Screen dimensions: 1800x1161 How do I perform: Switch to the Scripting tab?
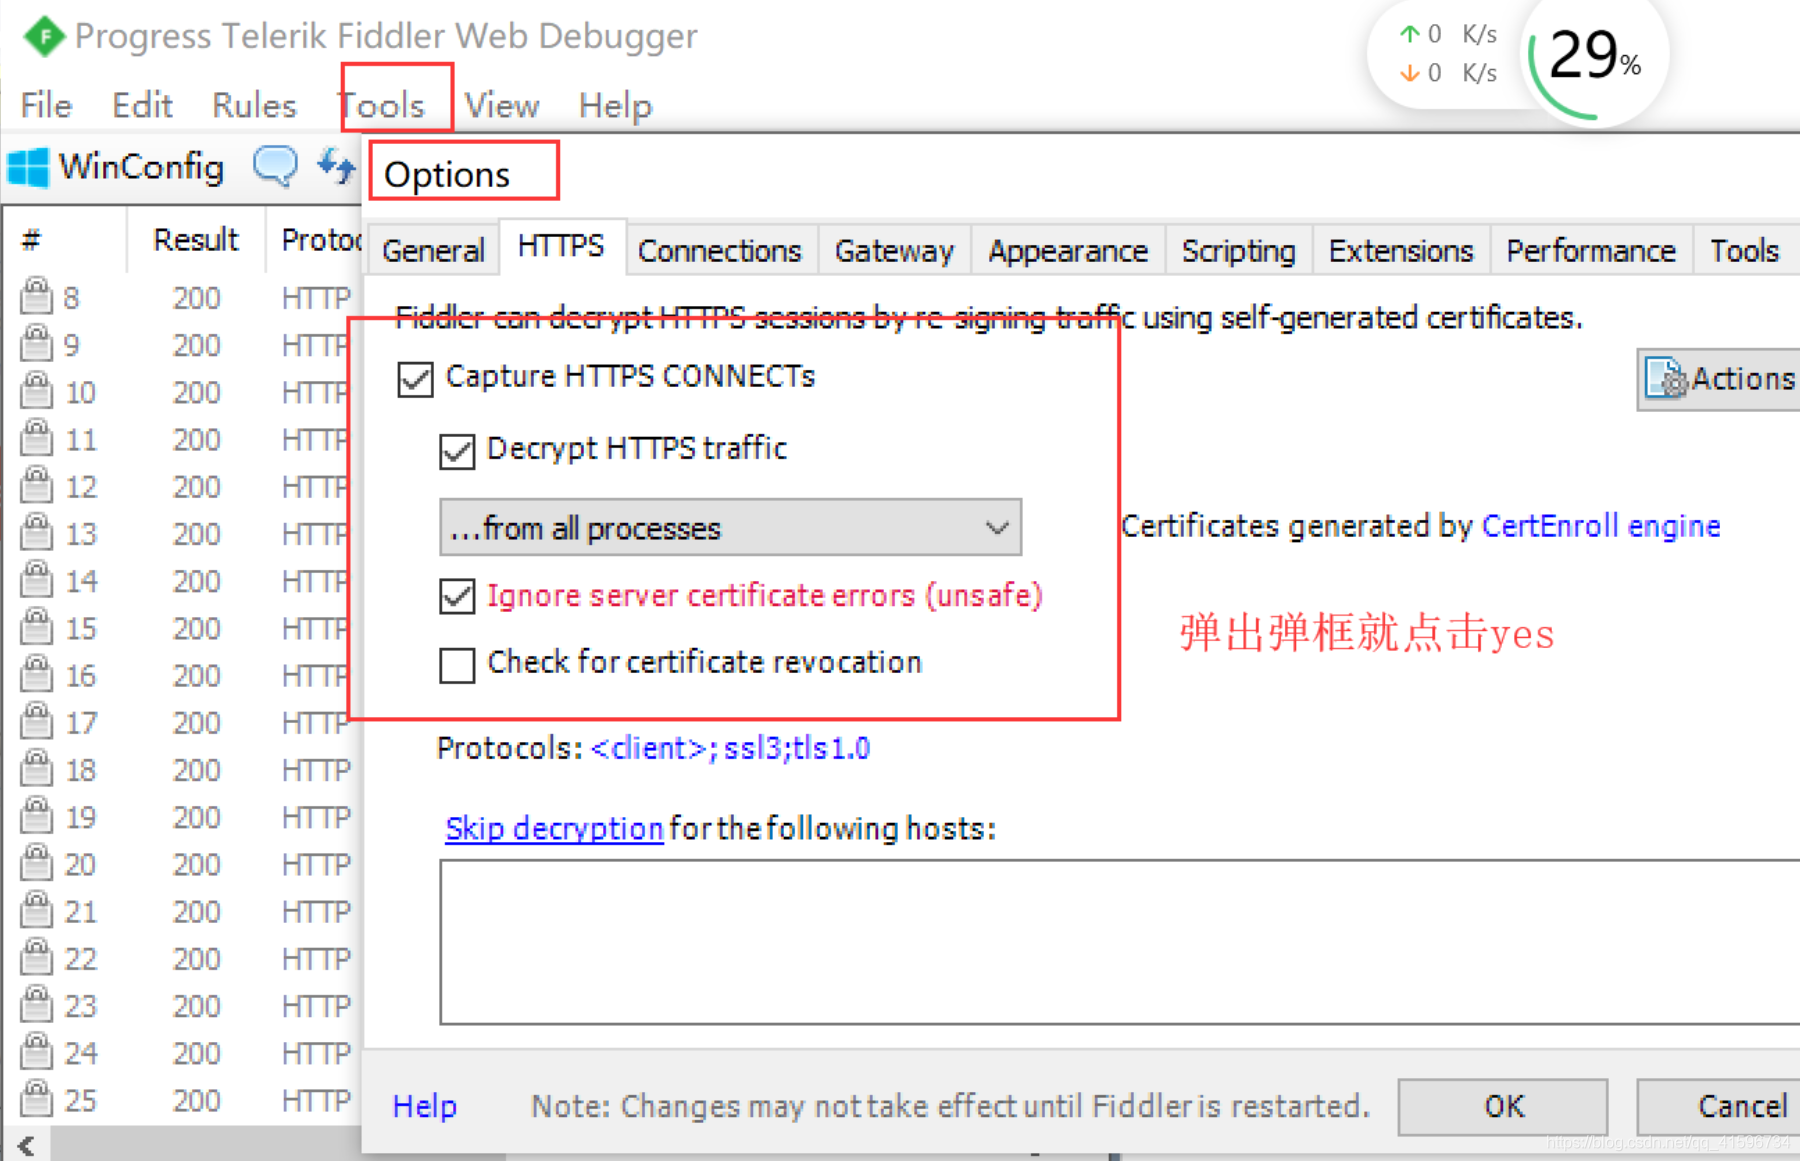pyautogui.click(x=1238, y=250)
